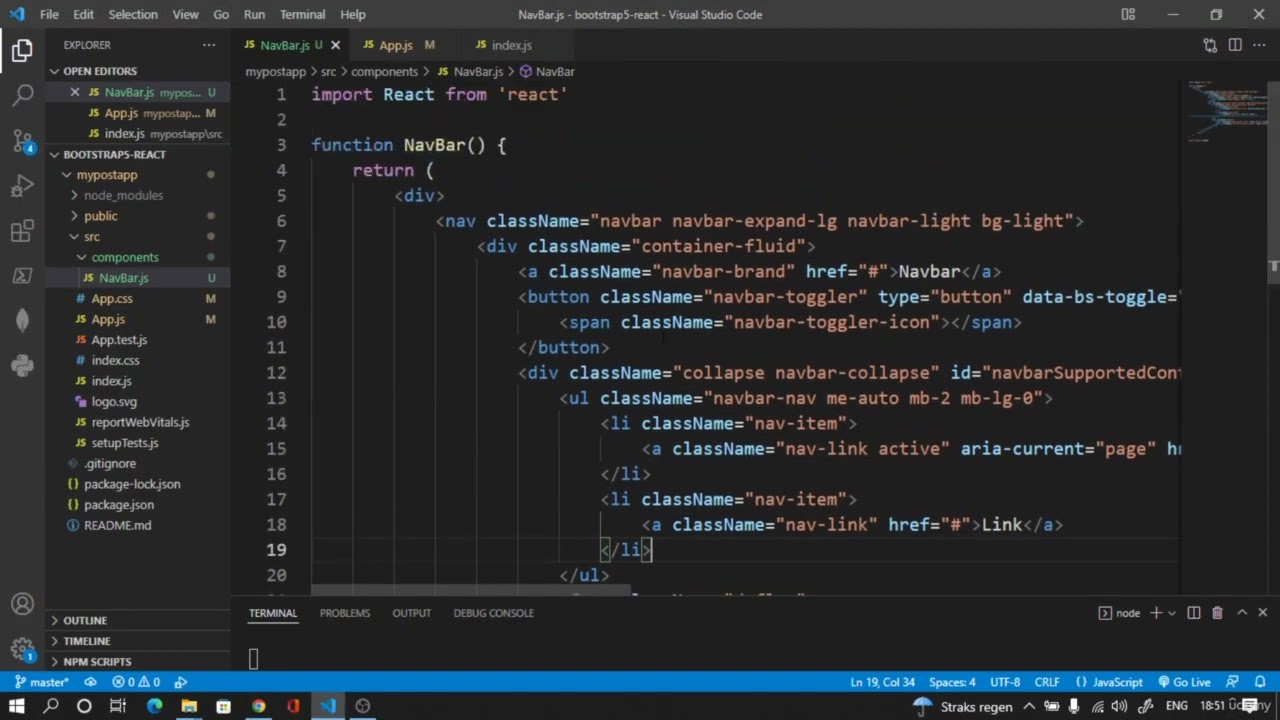The width and height of the screenshot is (1280, 720).
Task: Open the File menu
Action: click(49, 14)
